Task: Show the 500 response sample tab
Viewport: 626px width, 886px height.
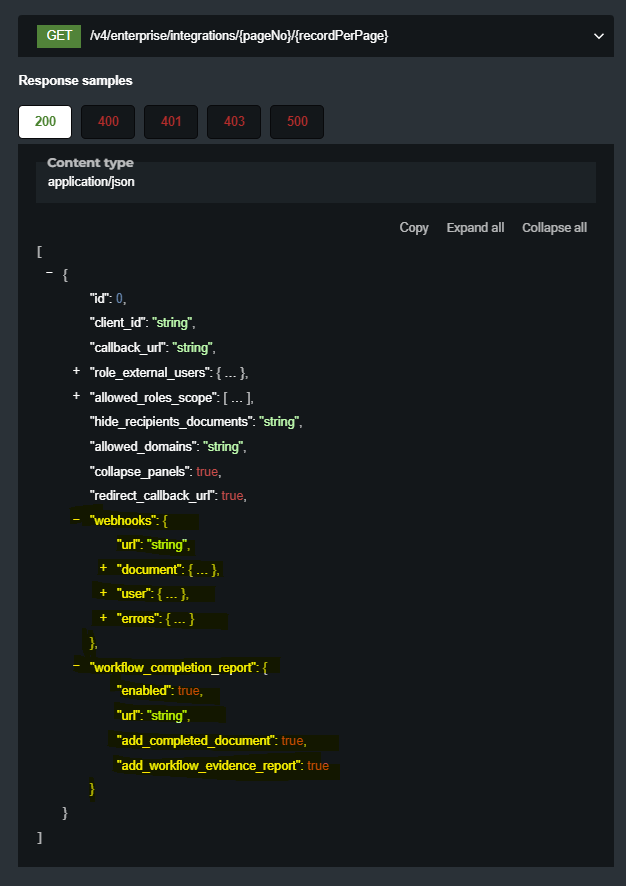Action: point(297,122)
